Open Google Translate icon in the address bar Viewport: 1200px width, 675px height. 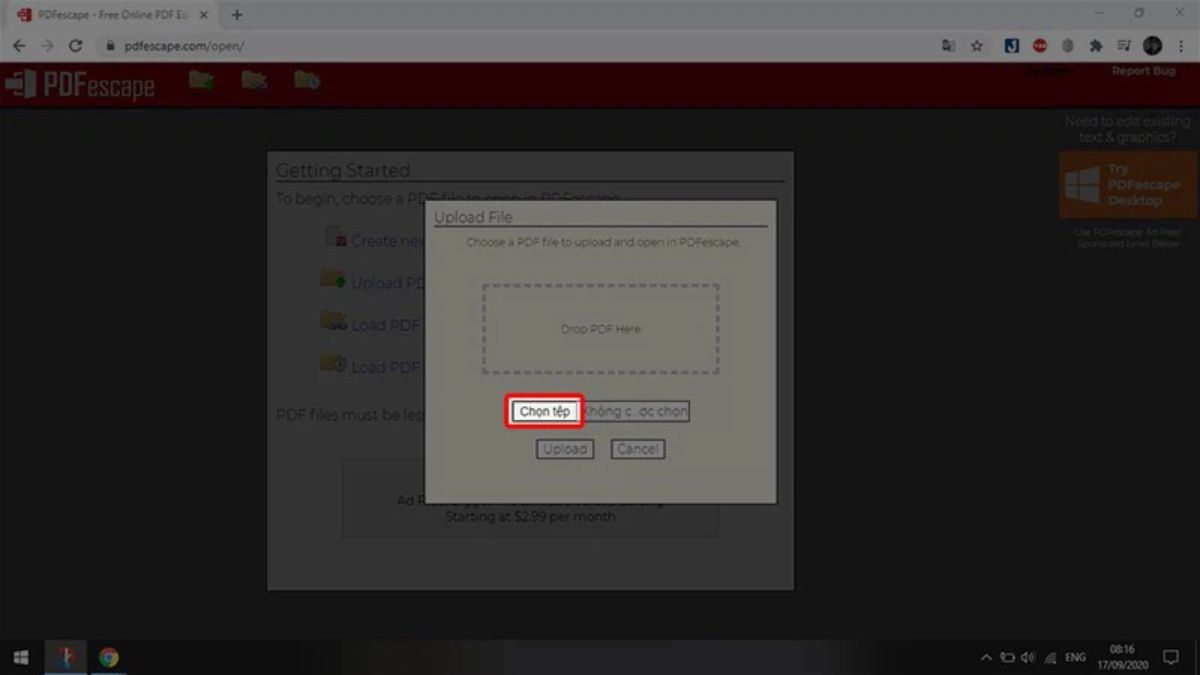[946, 46]
